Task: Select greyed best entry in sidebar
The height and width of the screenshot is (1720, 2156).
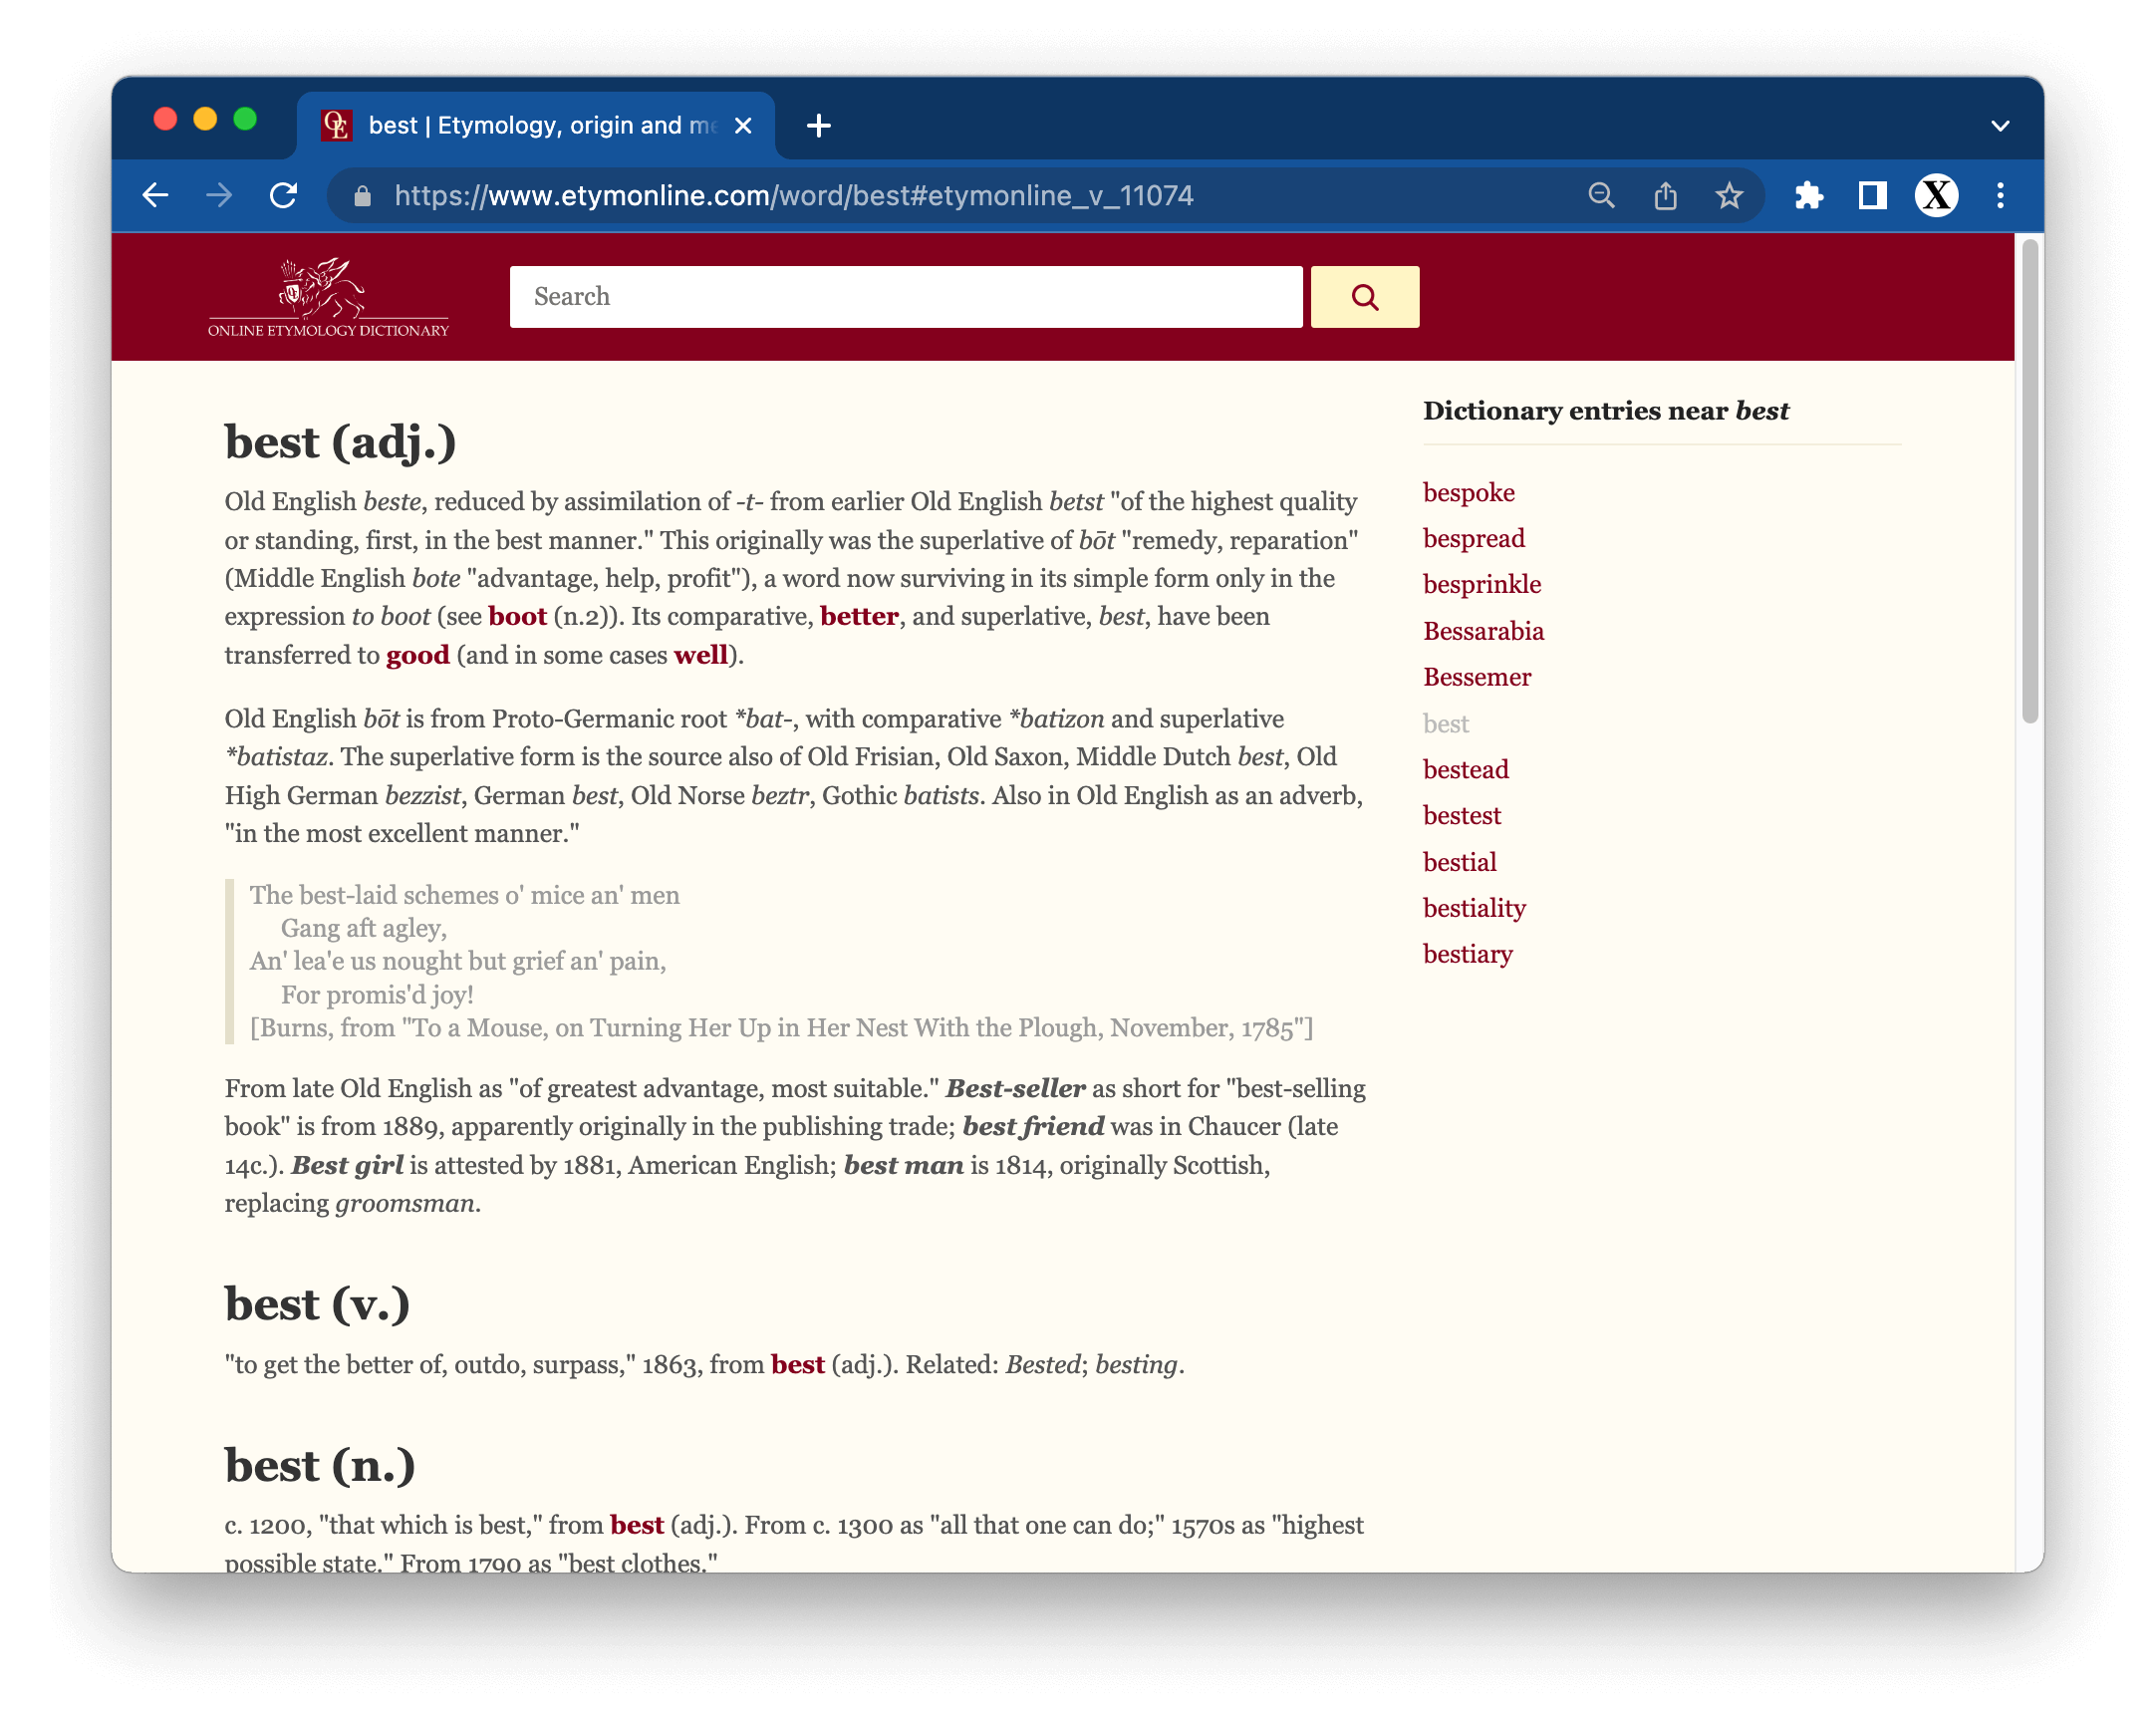Action: coord(1446,724)
